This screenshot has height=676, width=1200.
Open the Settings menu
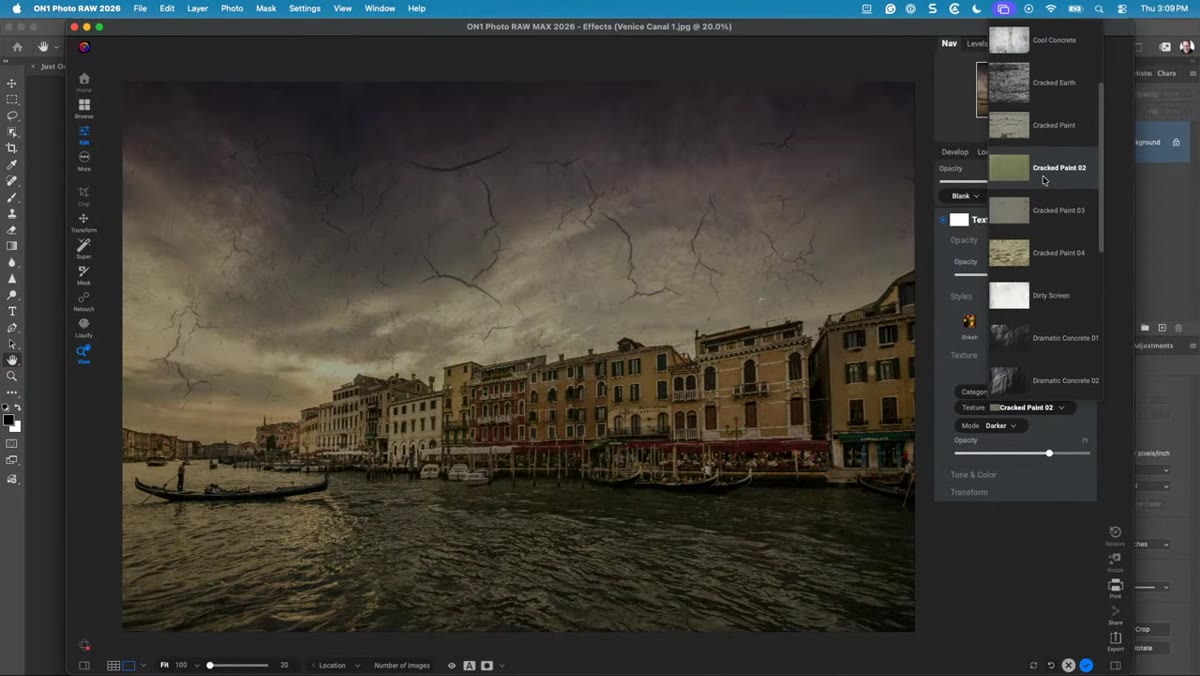(x=305, y=8)
